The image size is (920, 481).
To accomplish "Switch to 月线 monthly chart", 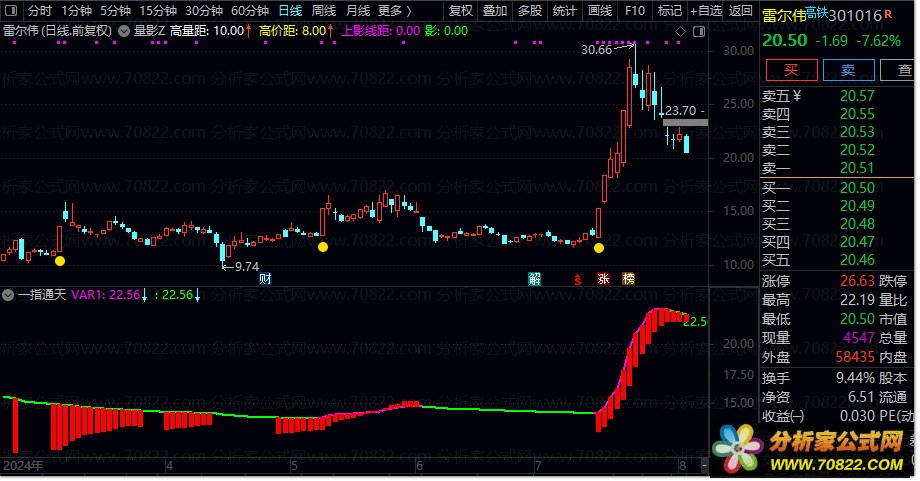I will 358,11.
